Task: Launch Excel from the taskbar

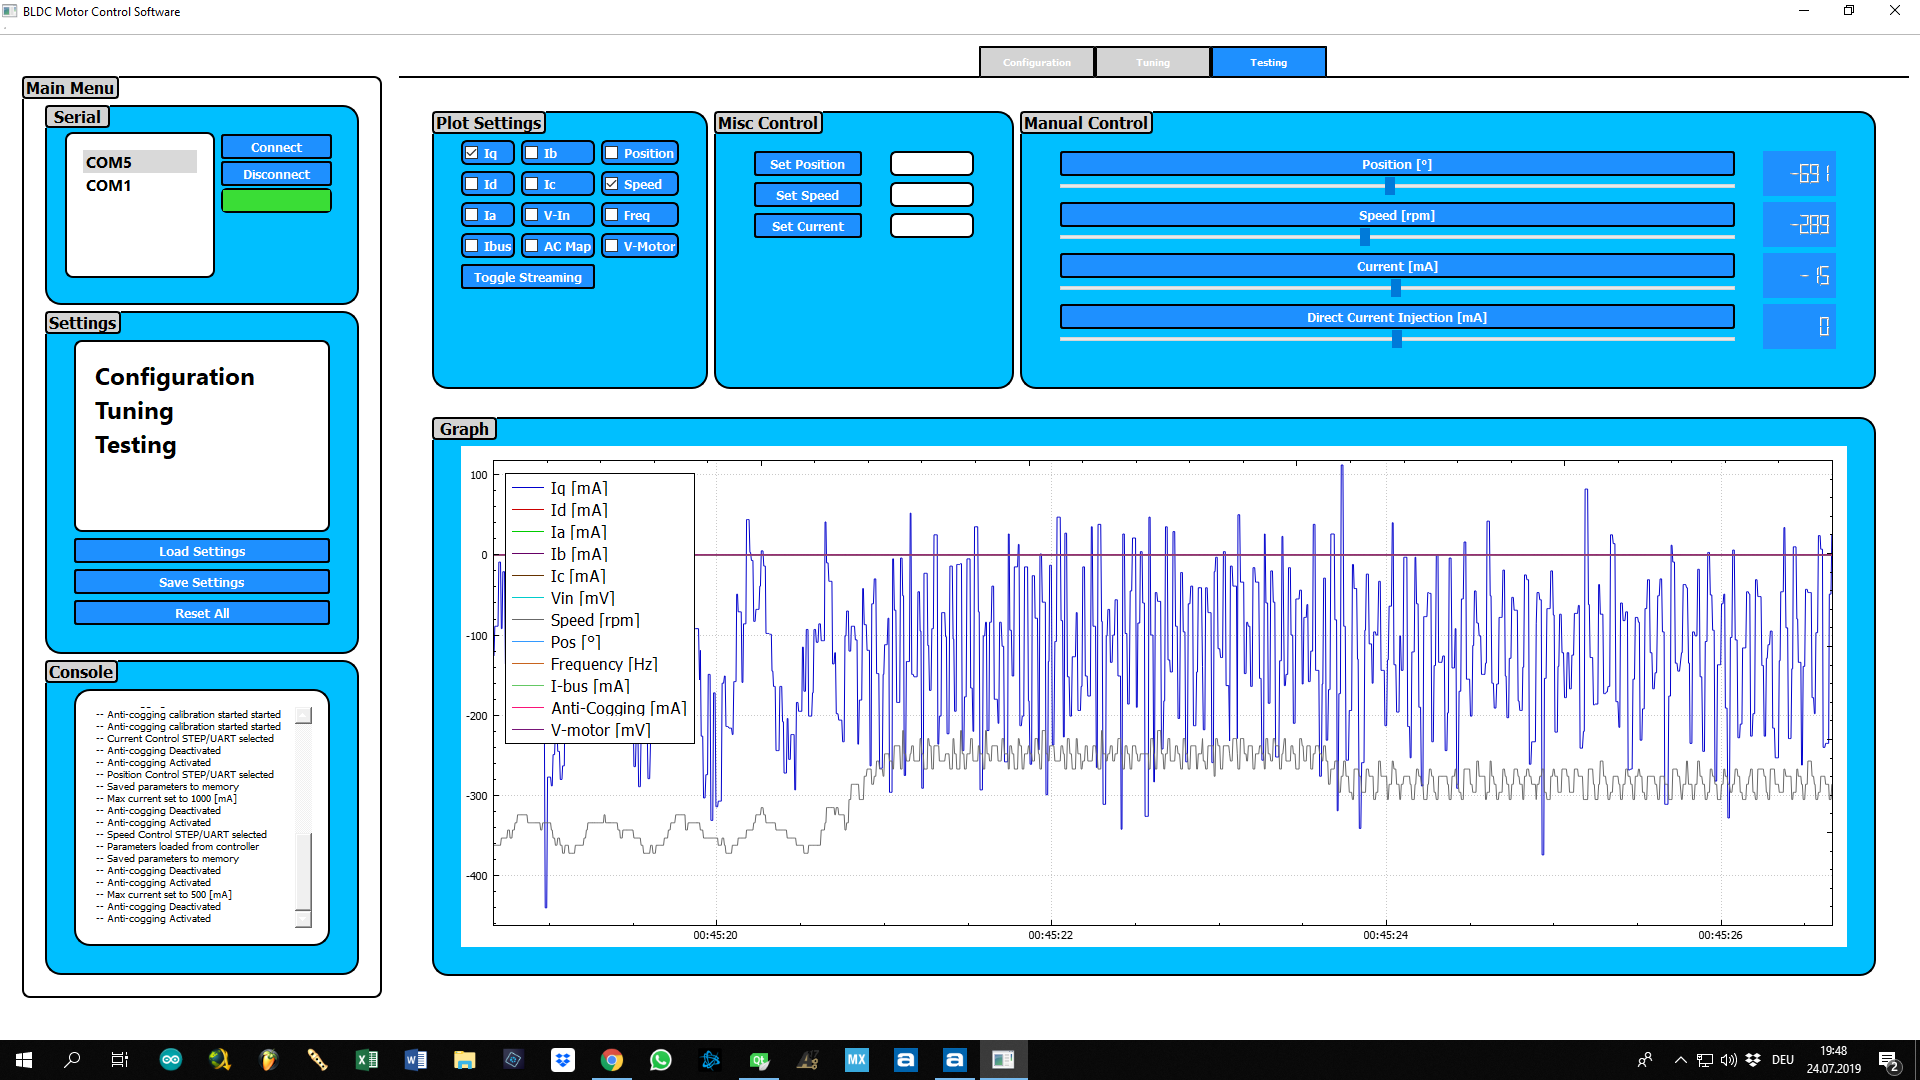Action: pos(367,1060)
